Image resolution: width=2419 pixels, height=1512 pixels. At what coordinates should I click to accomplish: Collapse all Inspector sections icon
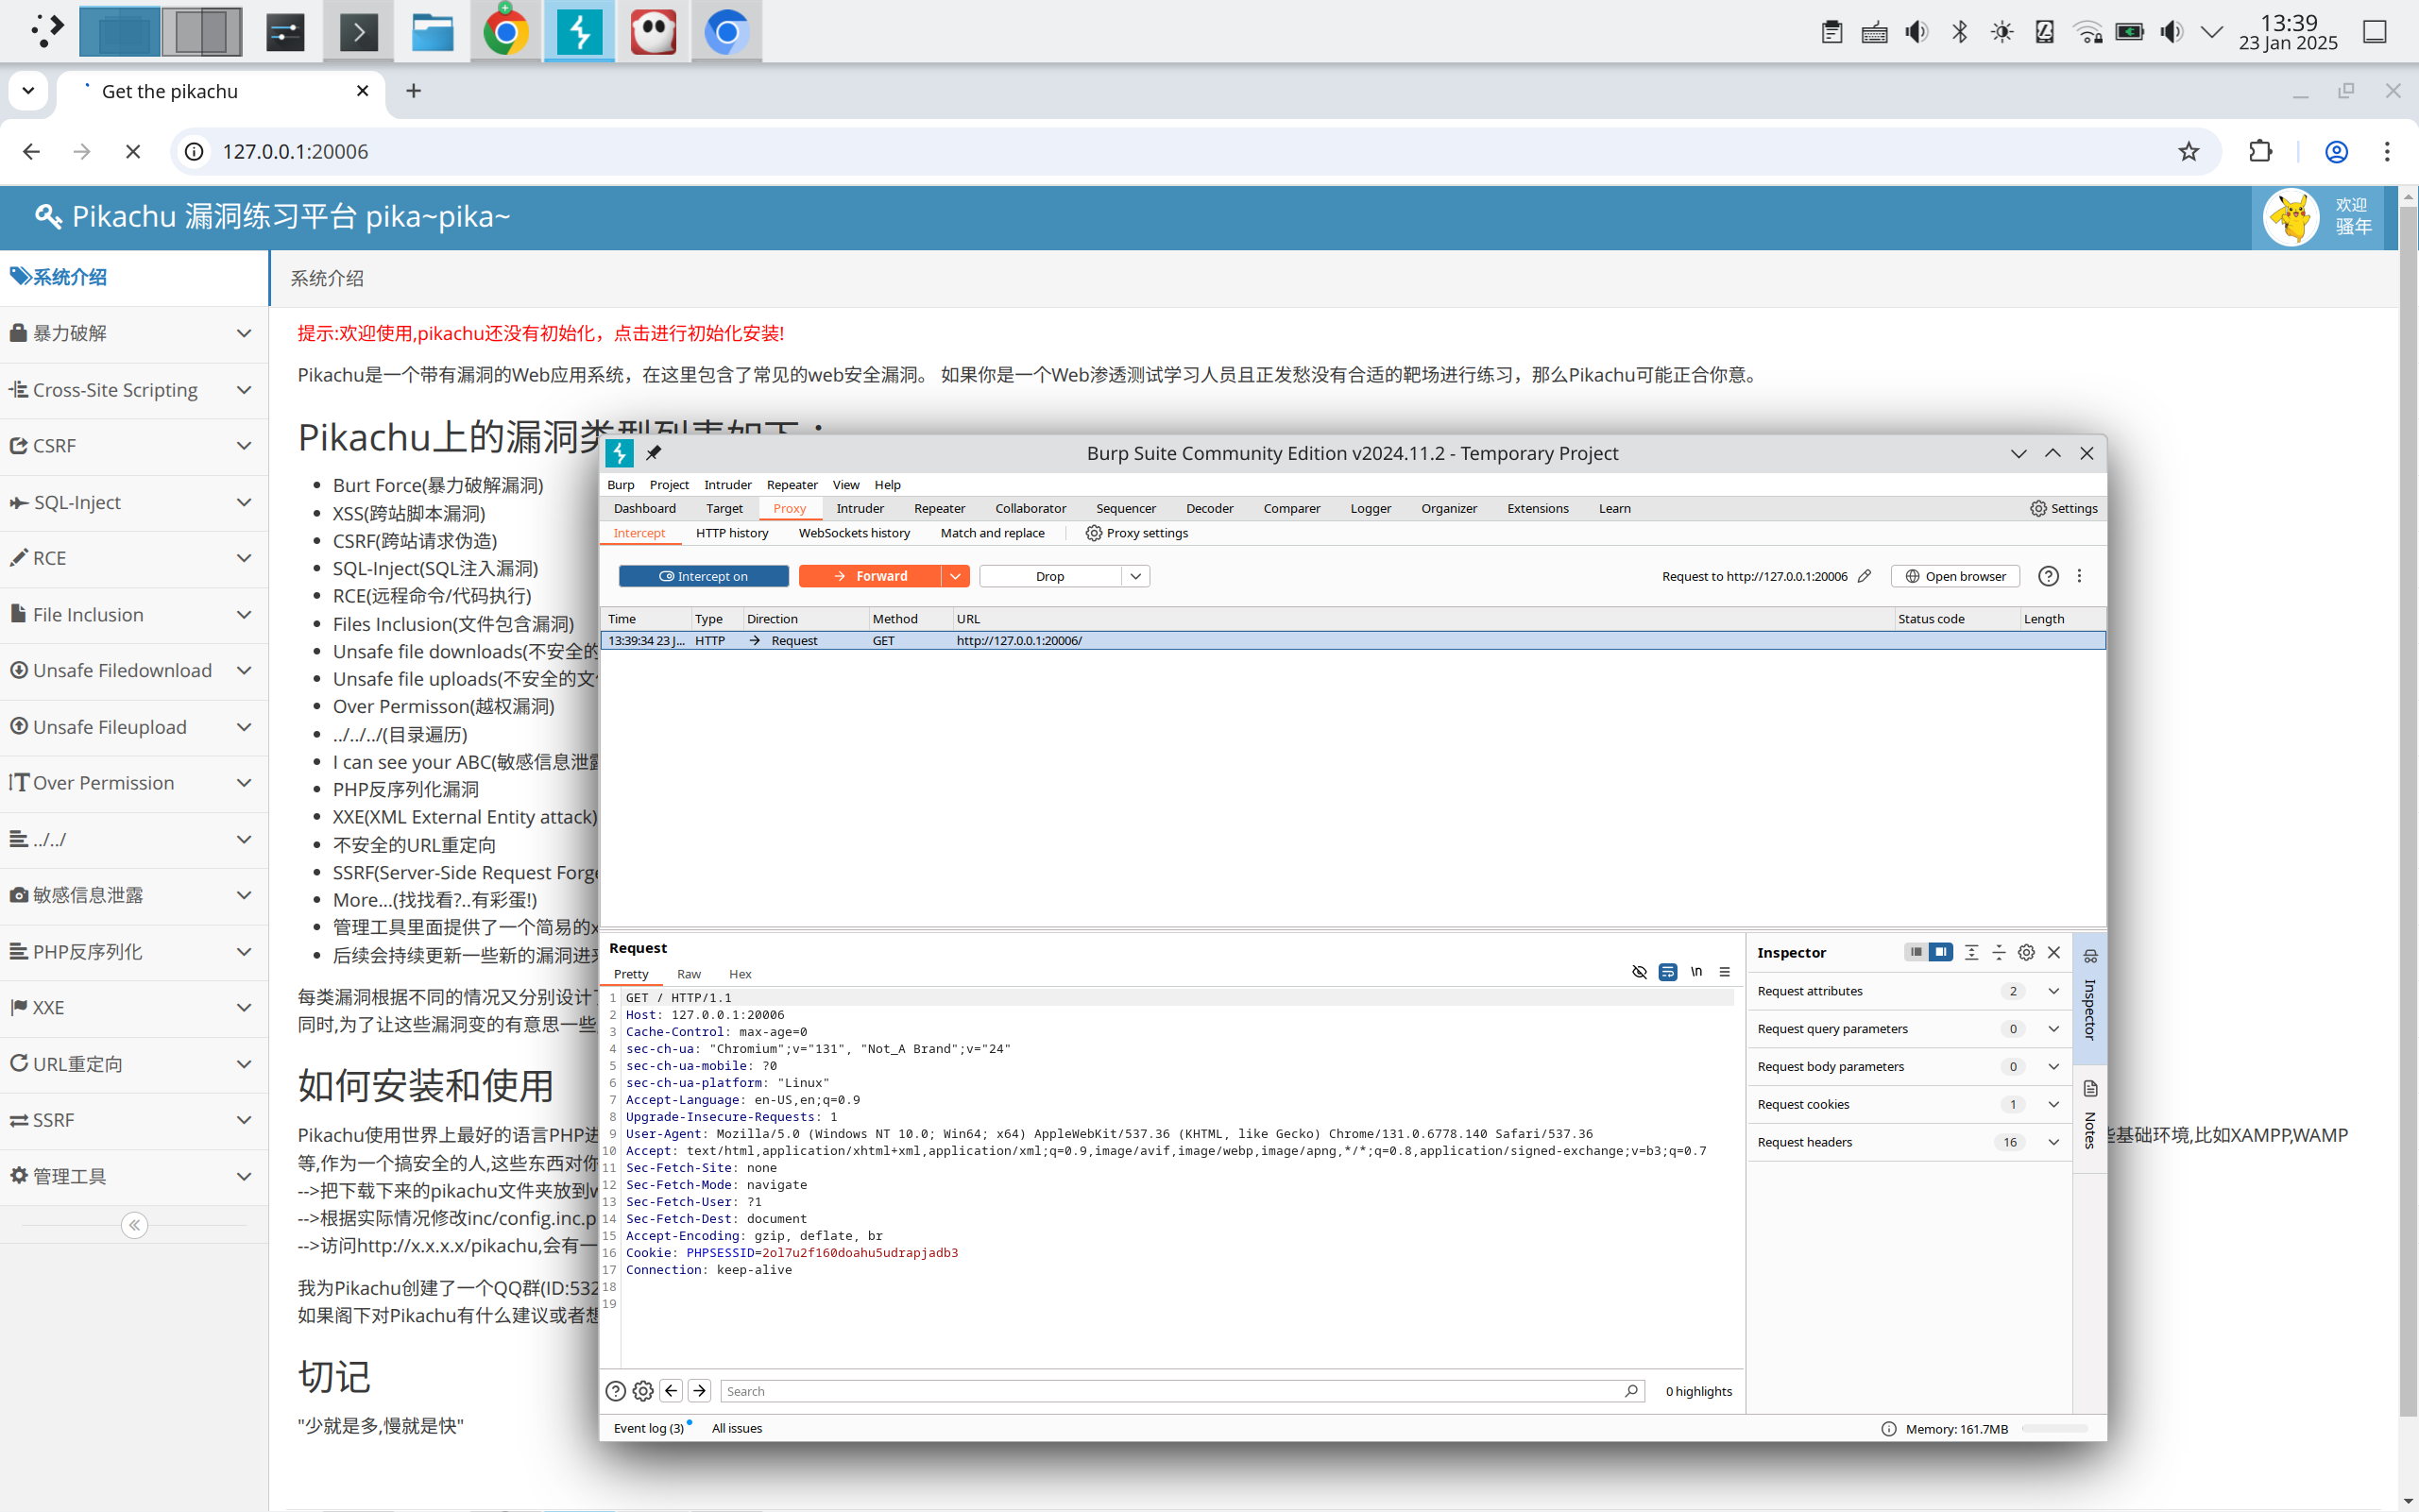[1998, 952]
